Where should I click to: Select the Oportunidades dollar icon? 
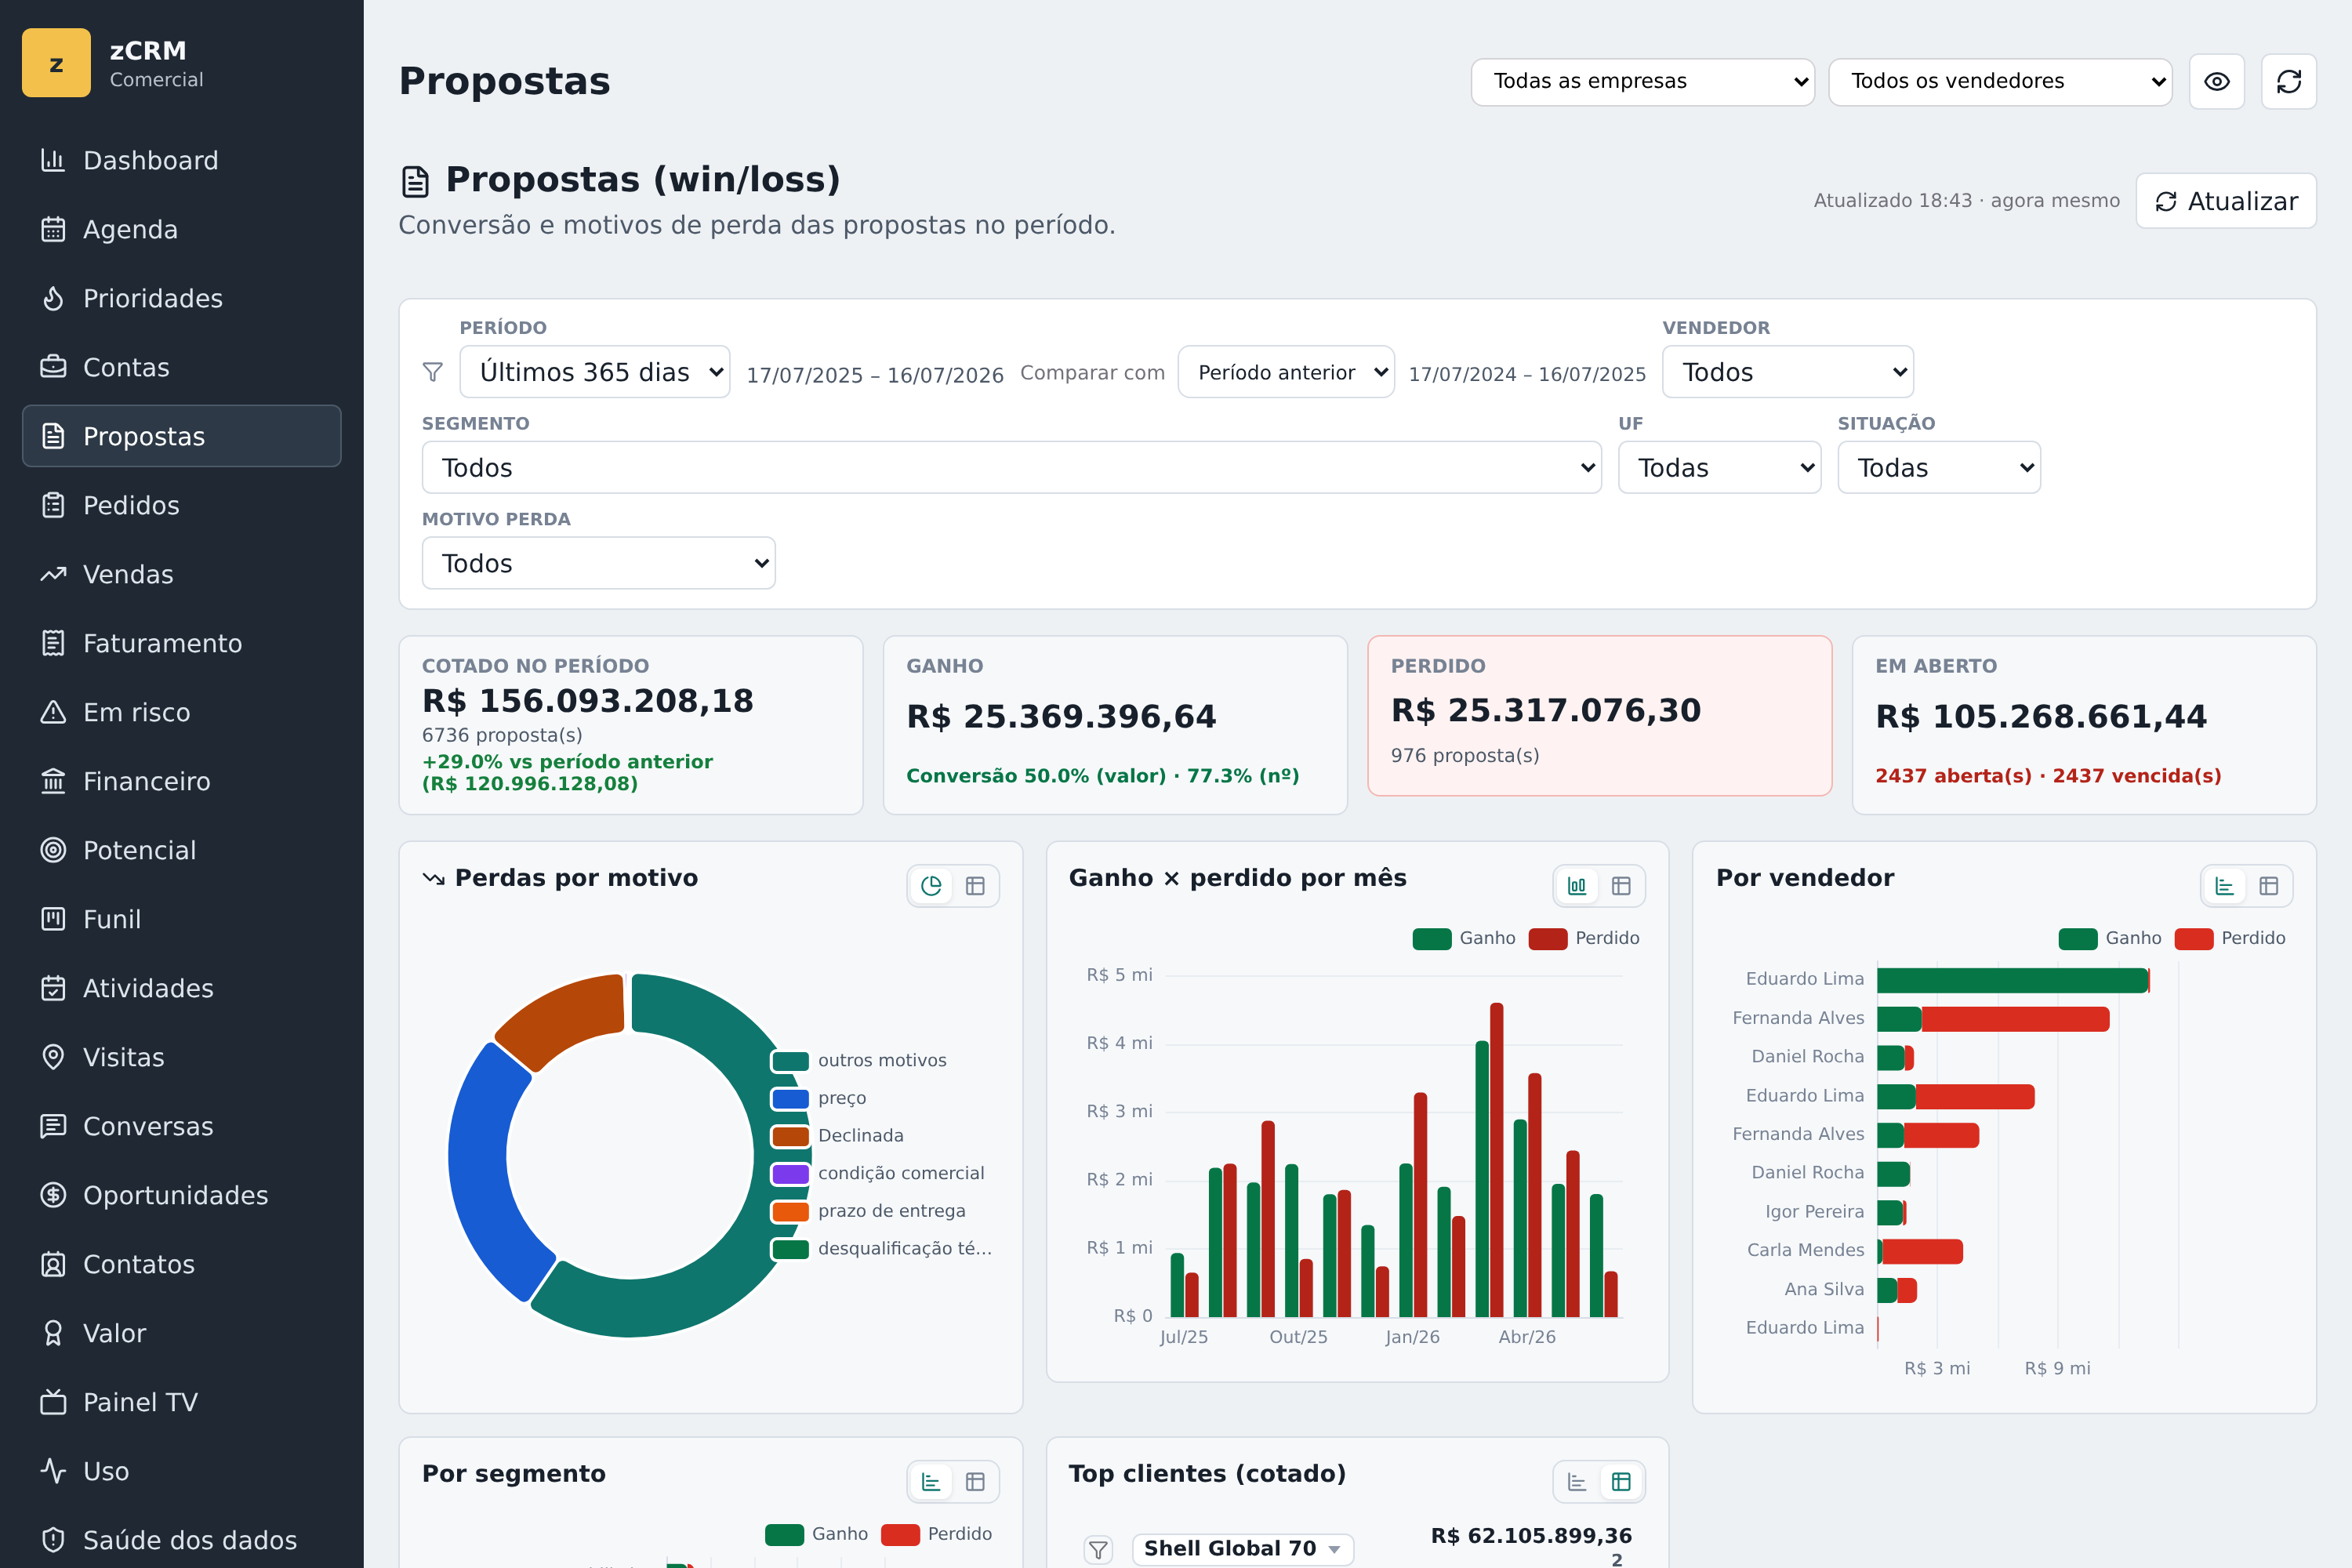coord(53,1195)
